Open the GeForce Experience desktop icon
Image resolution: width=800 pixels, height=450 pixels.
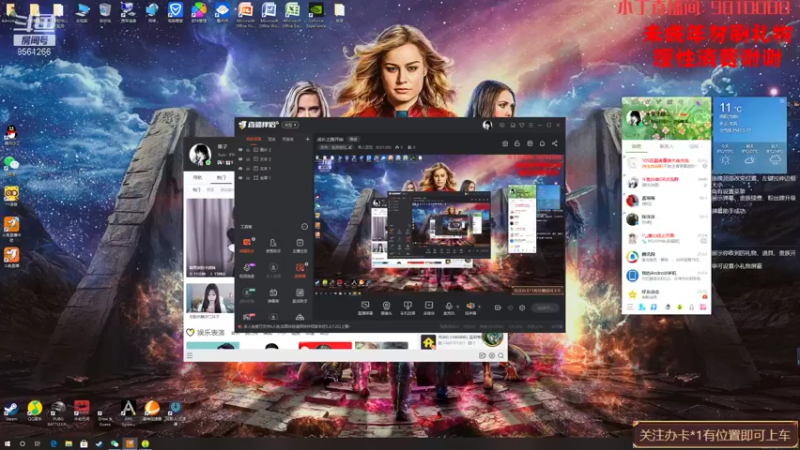(x=316, y=14)
